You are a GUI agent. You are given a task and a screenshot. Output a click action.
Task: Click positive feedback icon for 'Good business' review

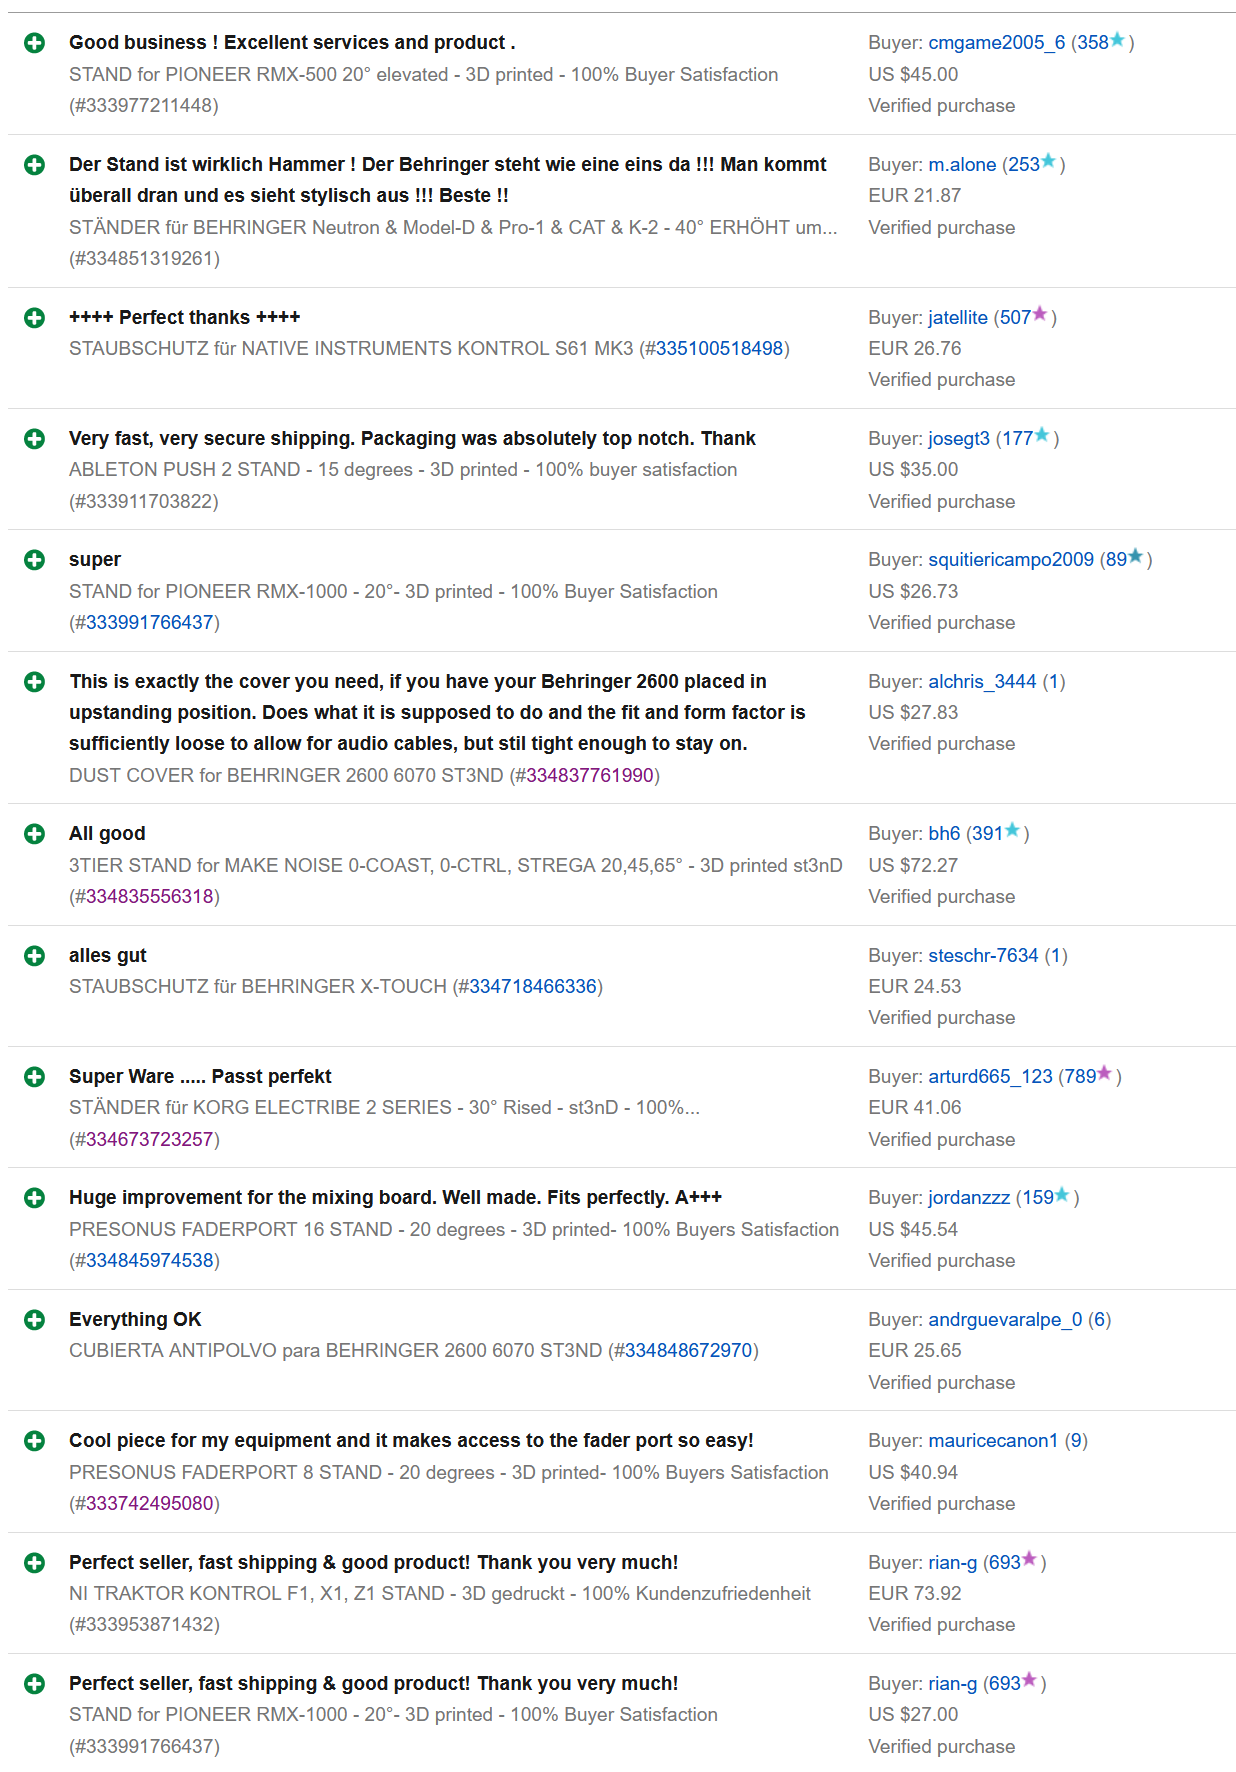point(34,43)
